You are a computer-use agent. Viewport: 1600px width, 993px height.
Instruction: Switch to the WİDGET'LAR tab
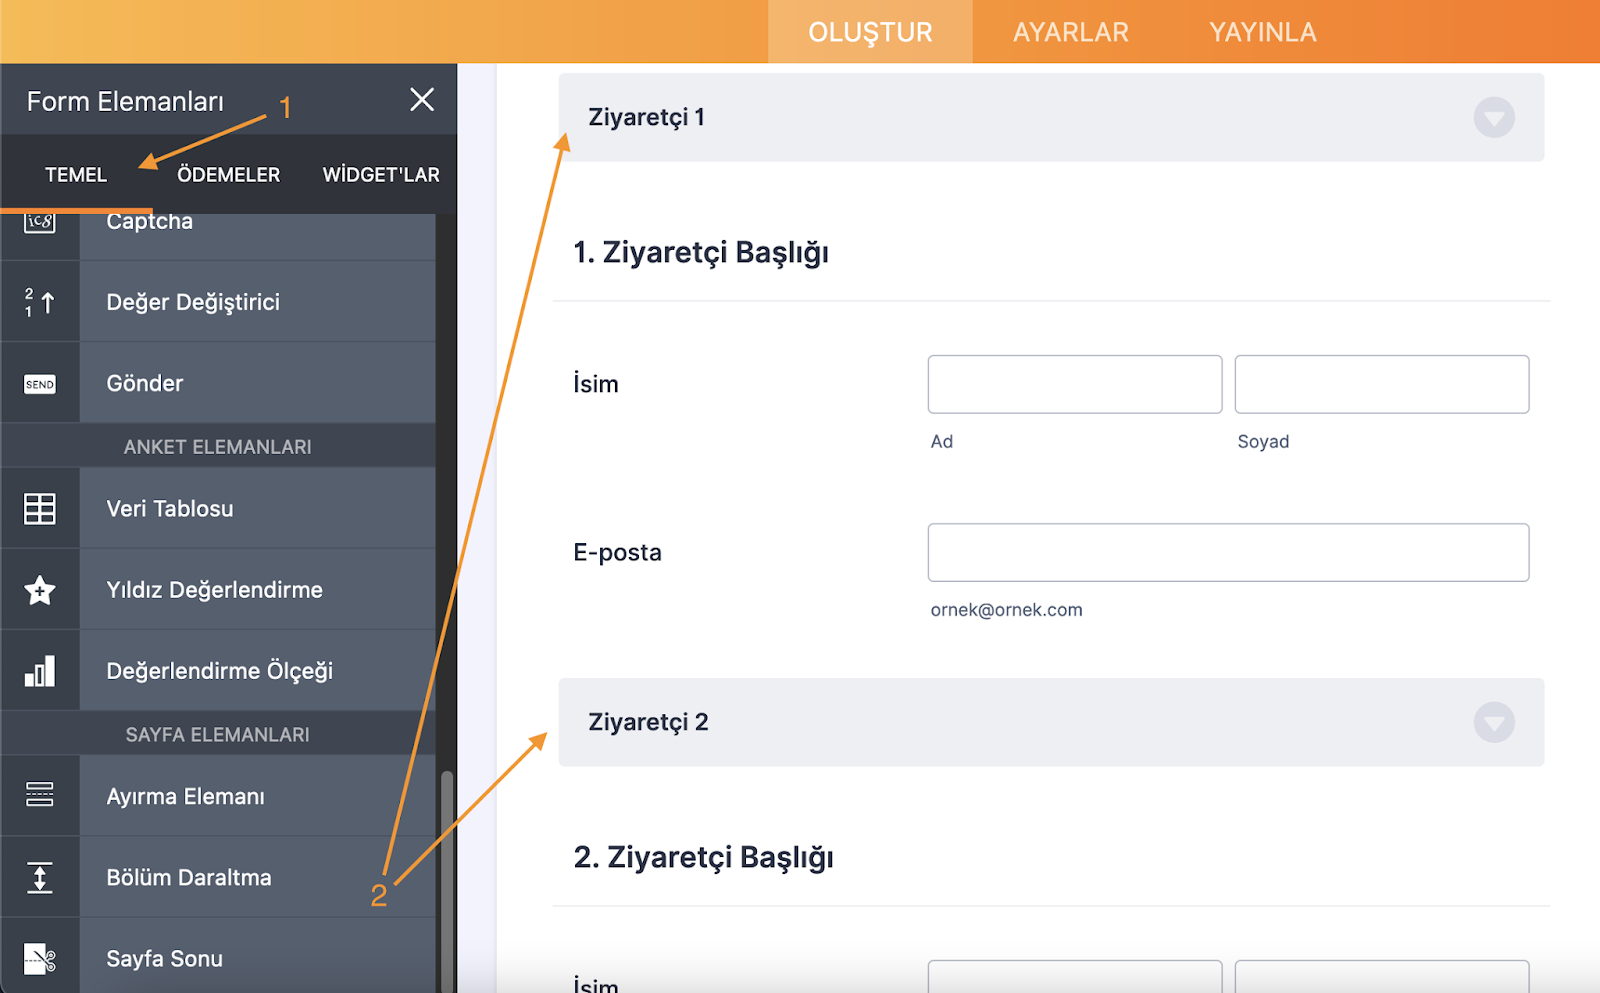[381, 175]
